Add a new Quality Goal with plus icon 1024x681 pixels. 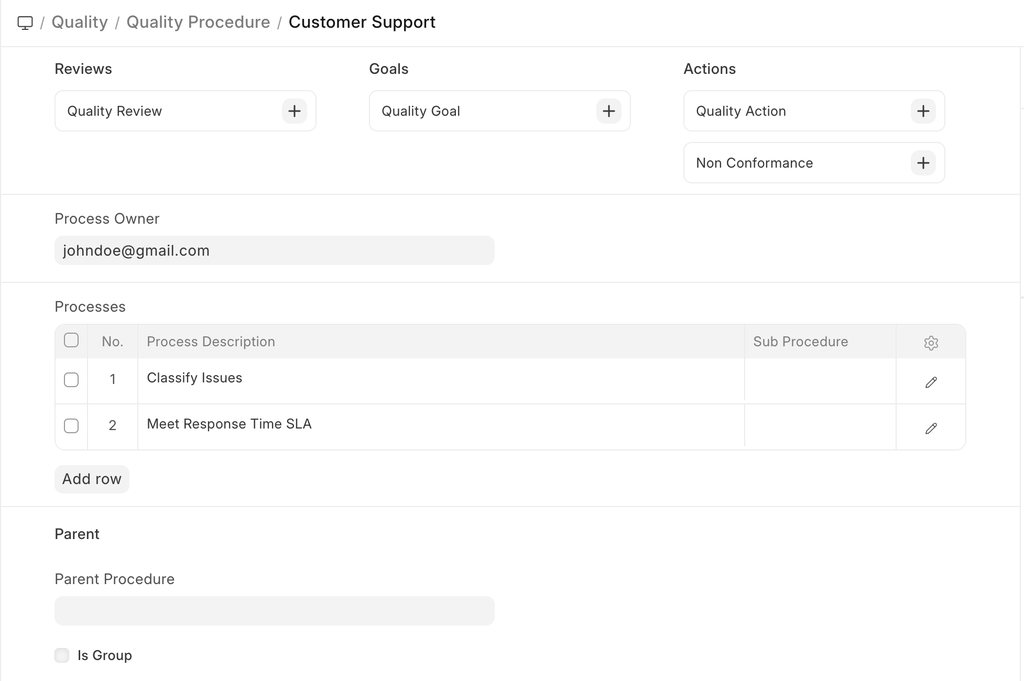click(608, 111)
